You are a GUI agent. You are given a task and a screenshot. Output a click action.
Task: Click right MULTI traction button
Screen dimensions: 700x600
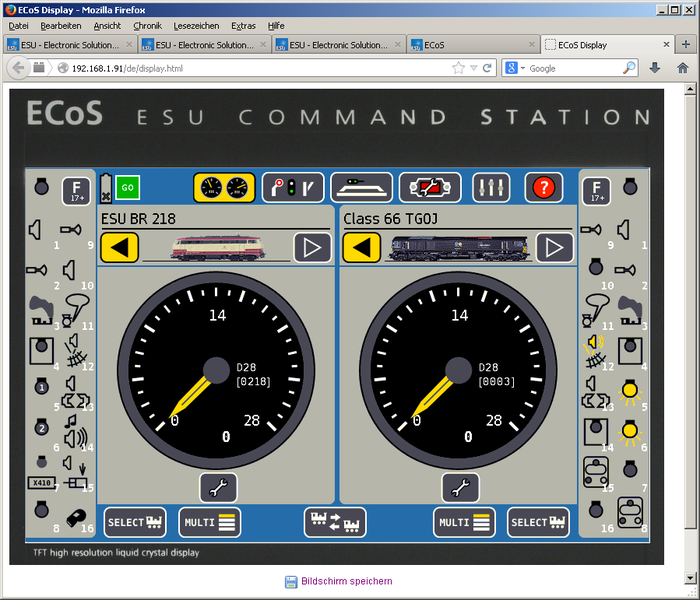(464, 522)
